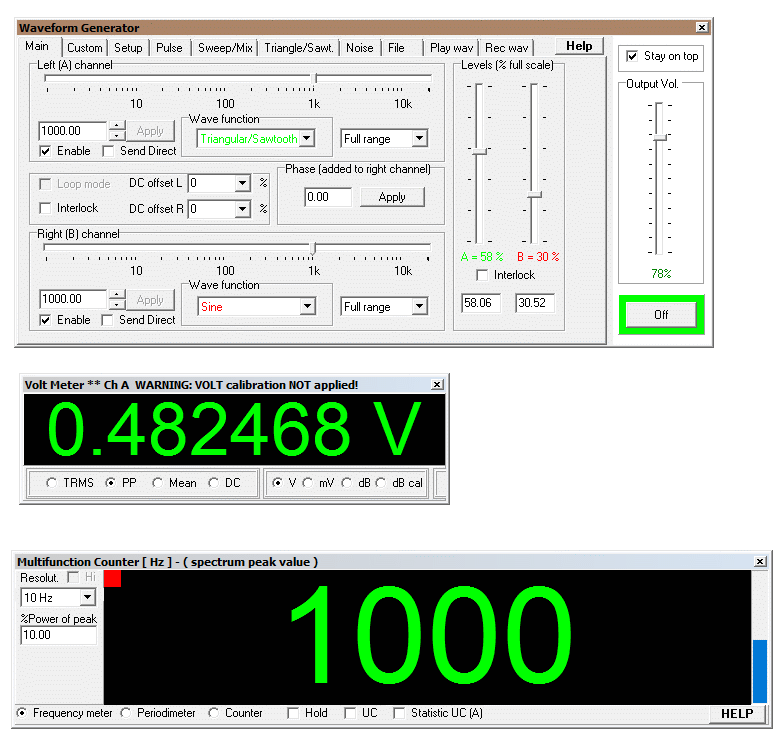Select dB units in Volt Meter
The width and height of the screenshot is (783, 741).
click(347, 483)
